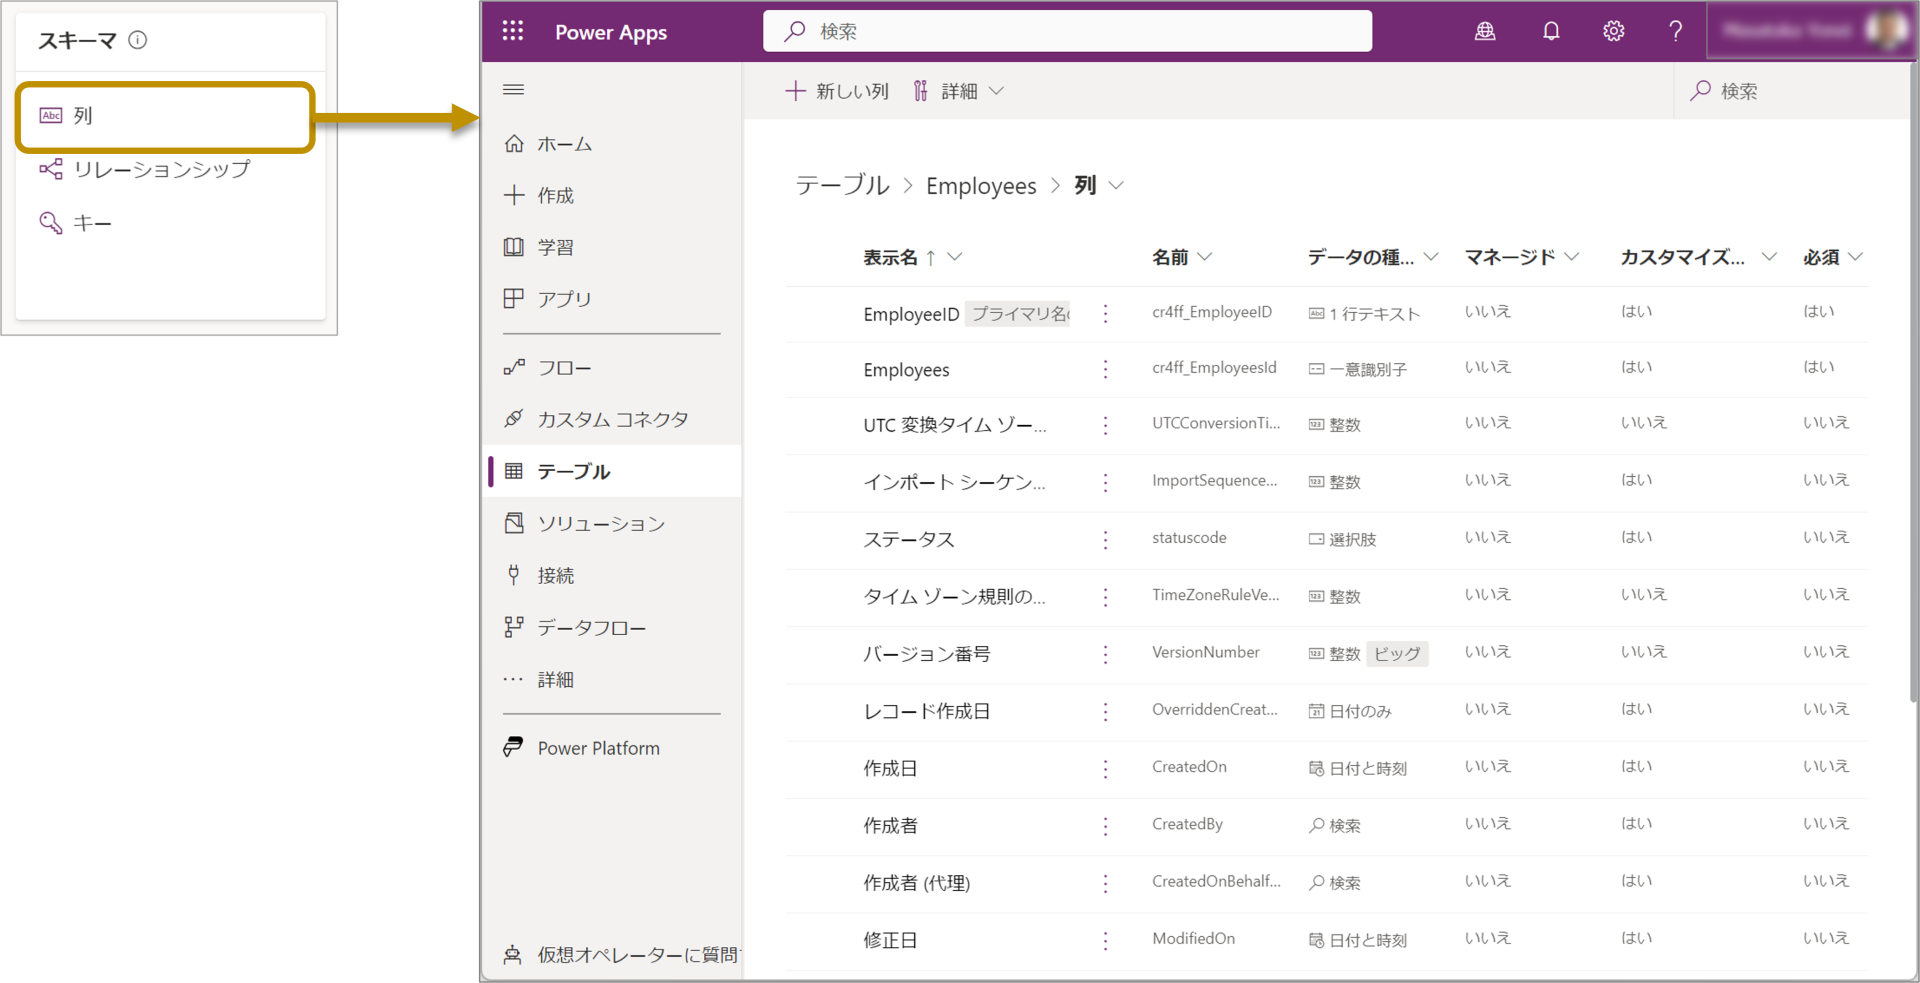Open 学習 in the sidebar

[612, 248]
